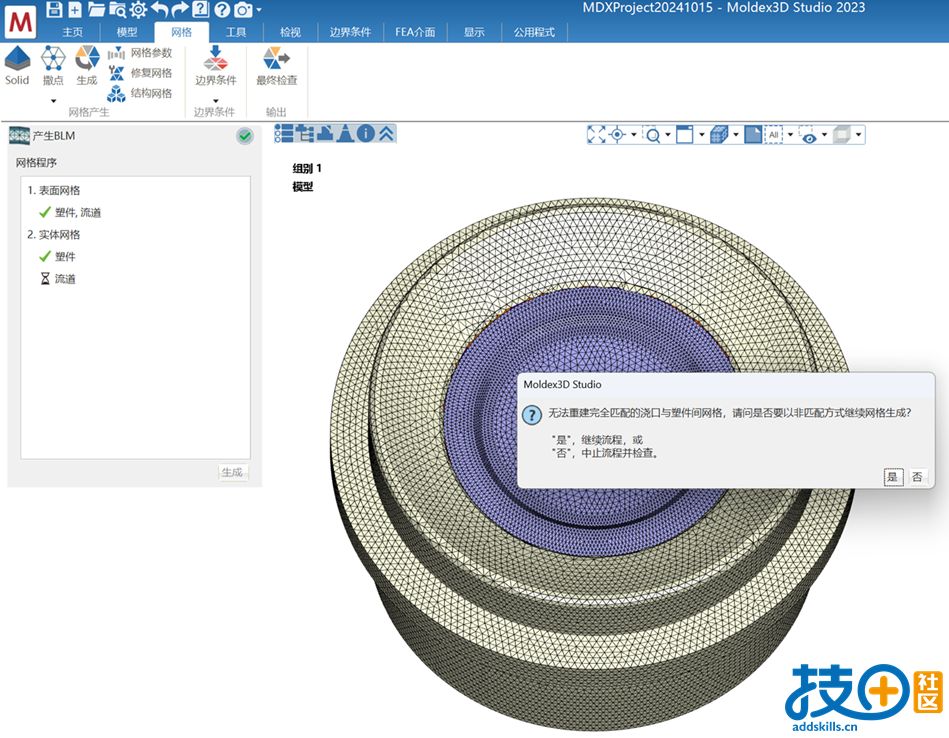949x738 pixels.
Task: Open a project with the folder icon
Action: tap(96, 9)
